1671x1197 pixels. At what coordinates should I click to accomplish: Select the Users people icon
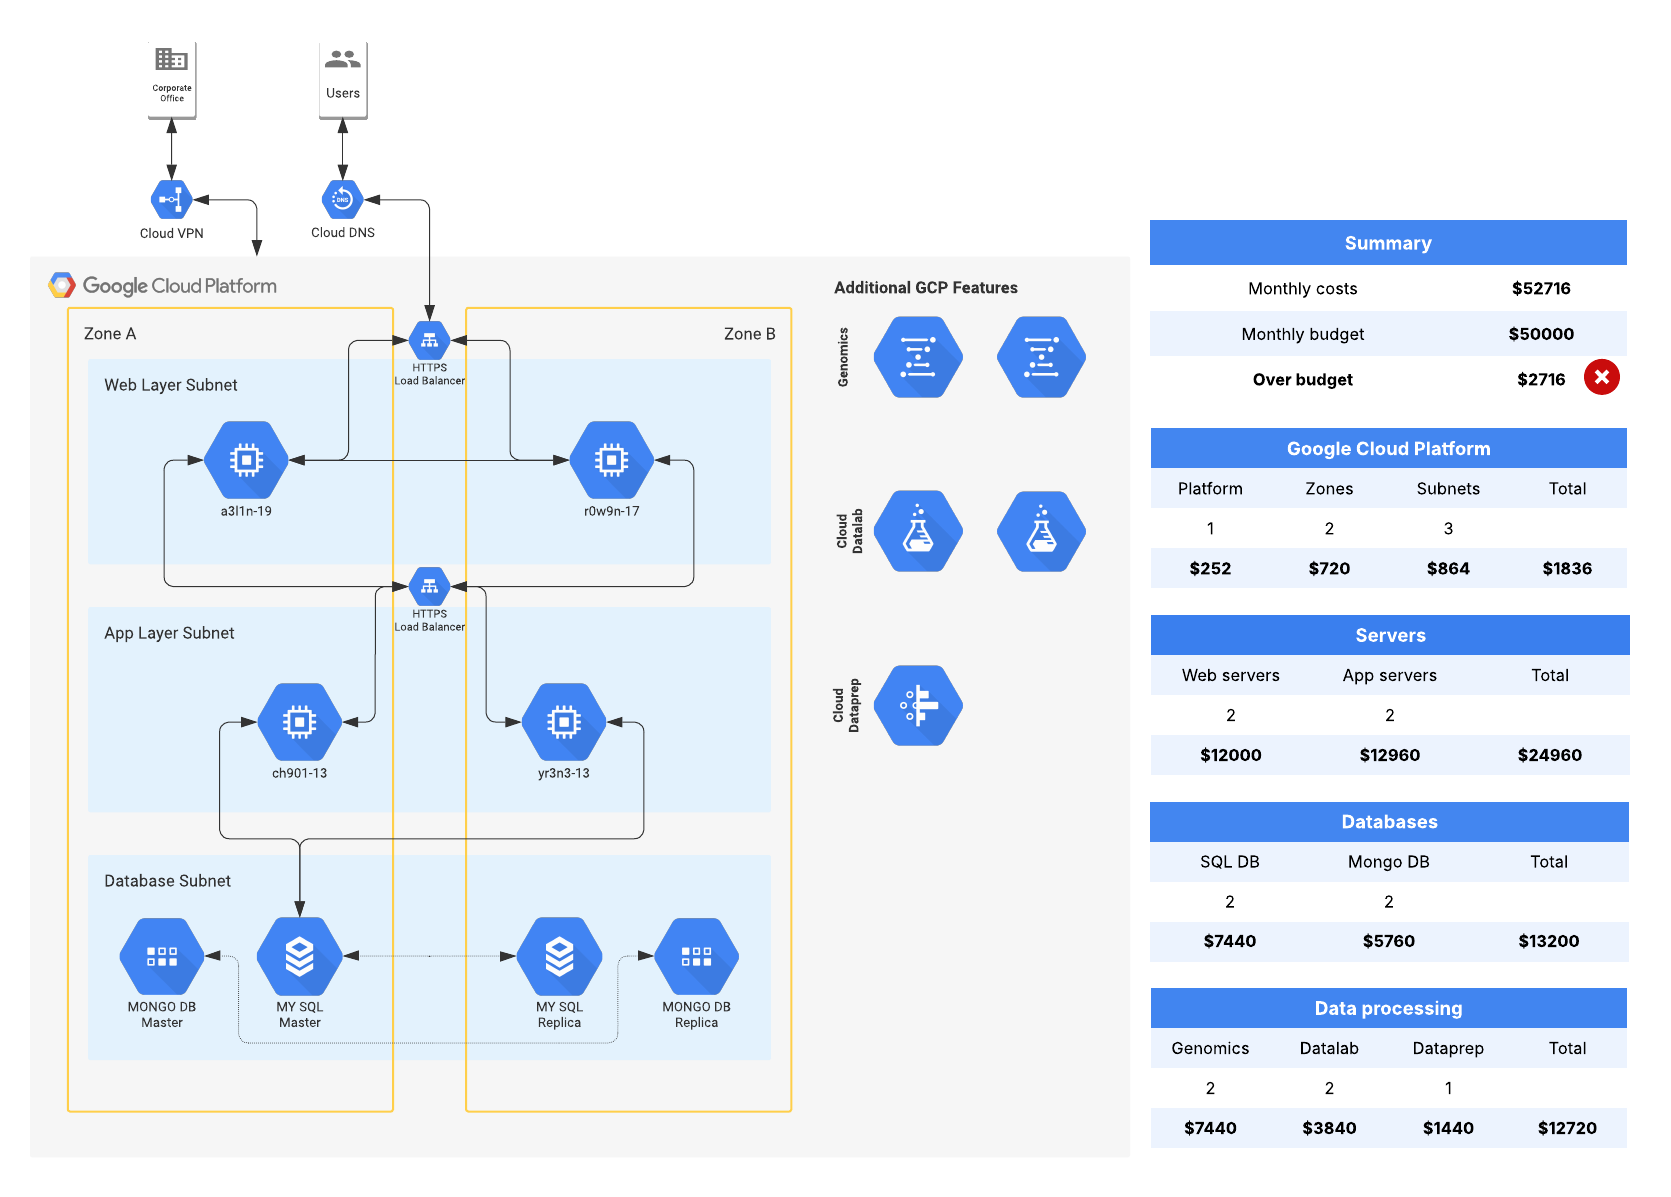pyautogui.click(x=342, y=60)
